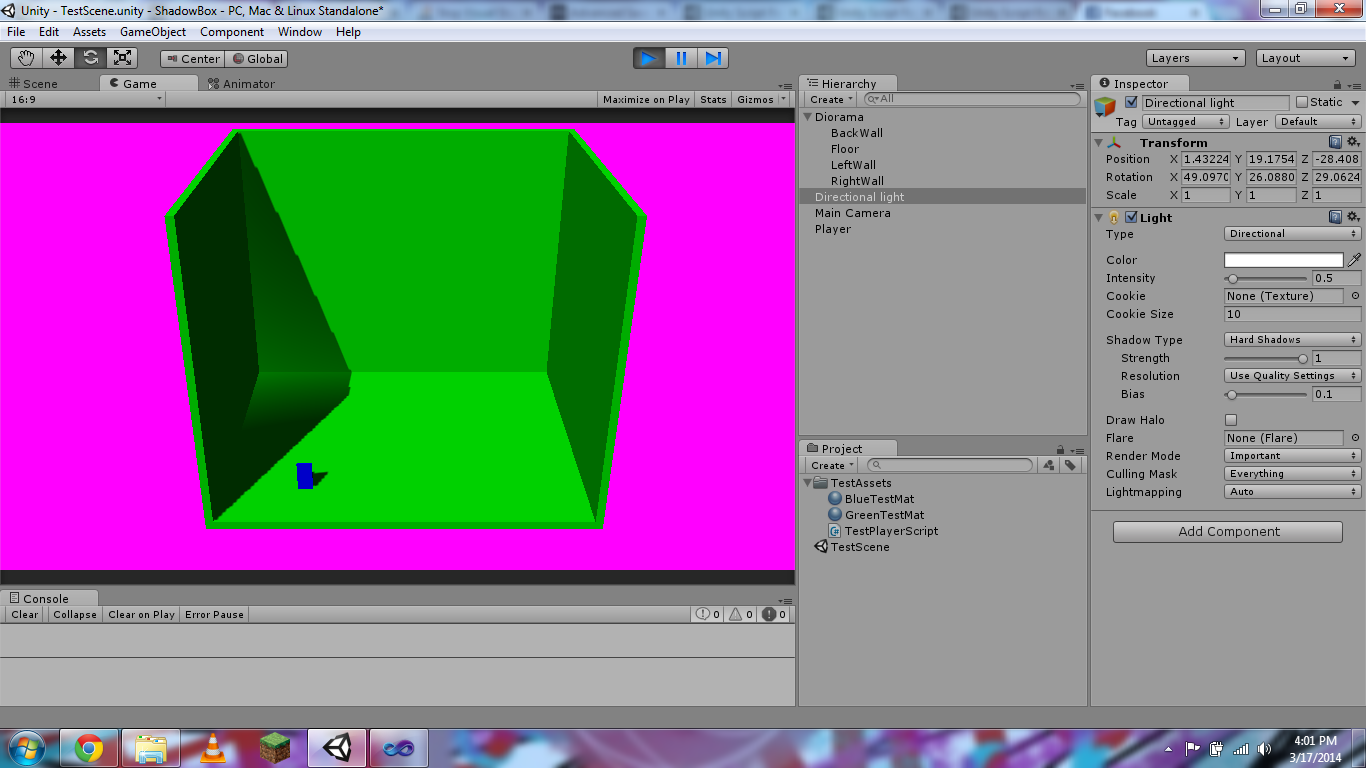Switch to the Scene tab

35,84
